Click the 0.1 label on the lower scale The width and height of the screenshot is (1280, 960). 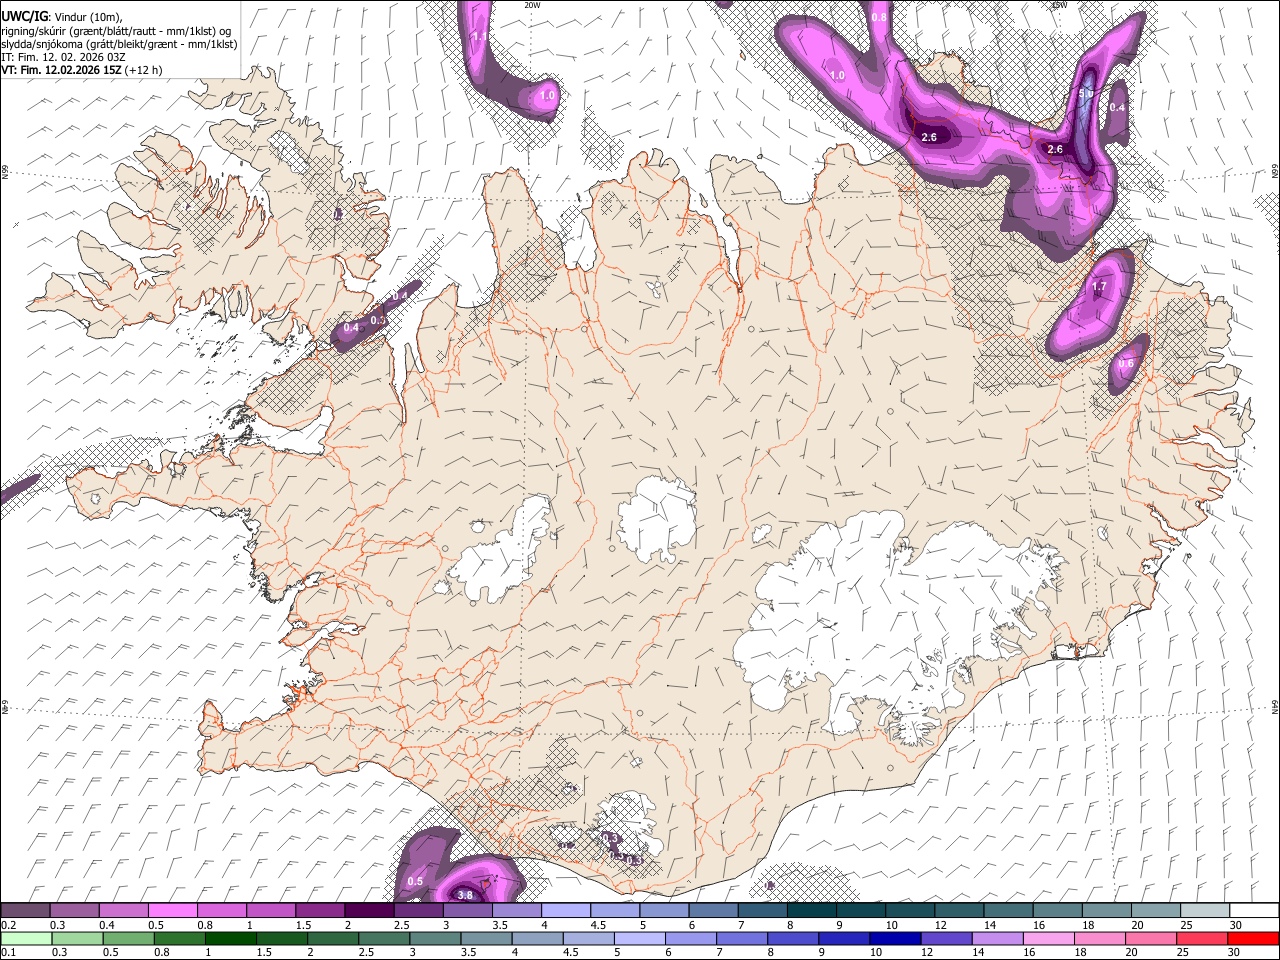point(8,953)
